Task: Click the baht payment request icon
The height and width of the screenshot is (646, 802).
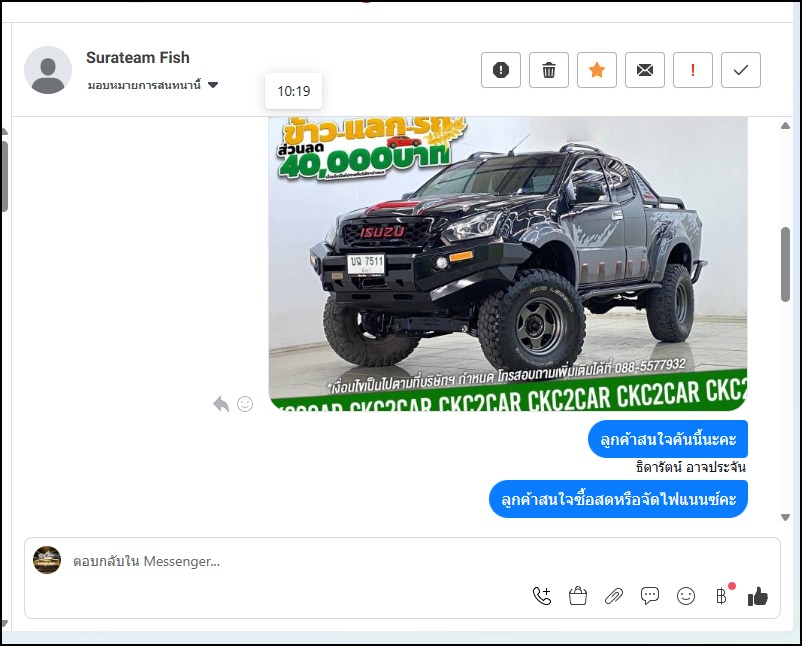Action: 722,596
